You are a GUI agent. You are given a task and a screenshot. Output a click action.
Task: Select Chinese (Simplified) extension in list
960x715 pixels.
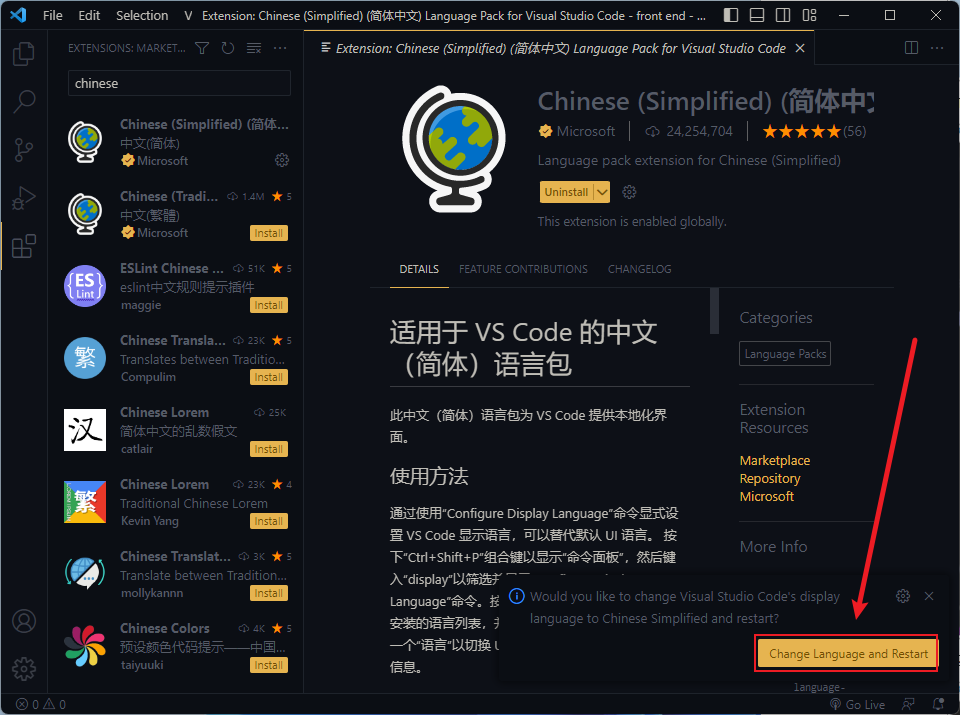point(178,143)
